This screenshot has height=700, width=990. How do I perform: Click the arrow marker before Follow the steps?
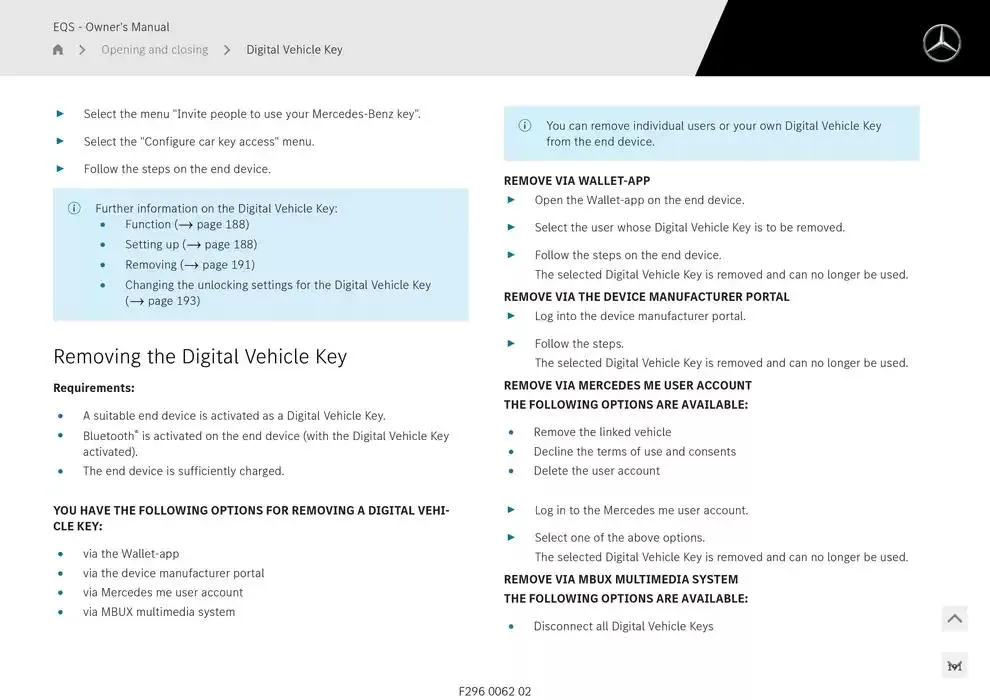510,343
